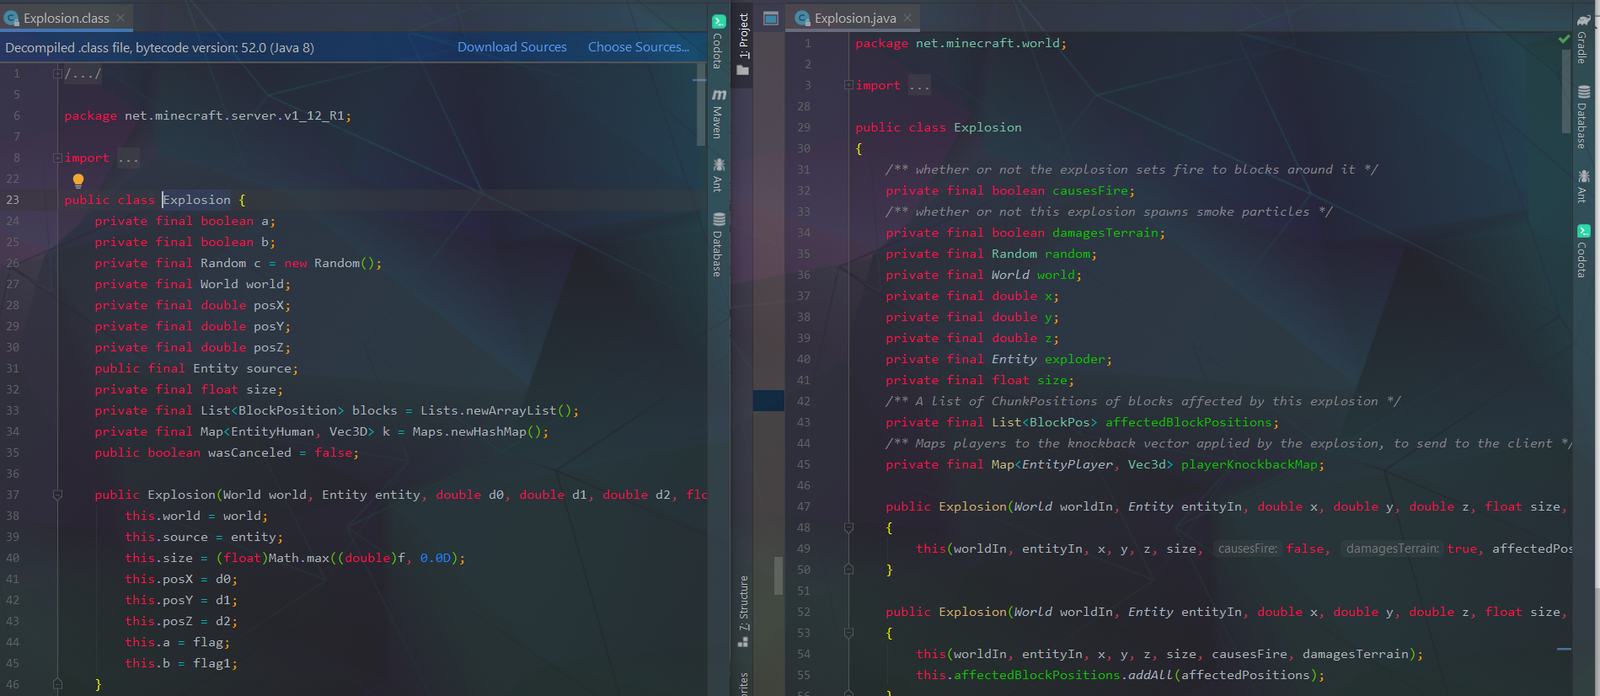Click the yellow lightbulb intention icon

78,180
